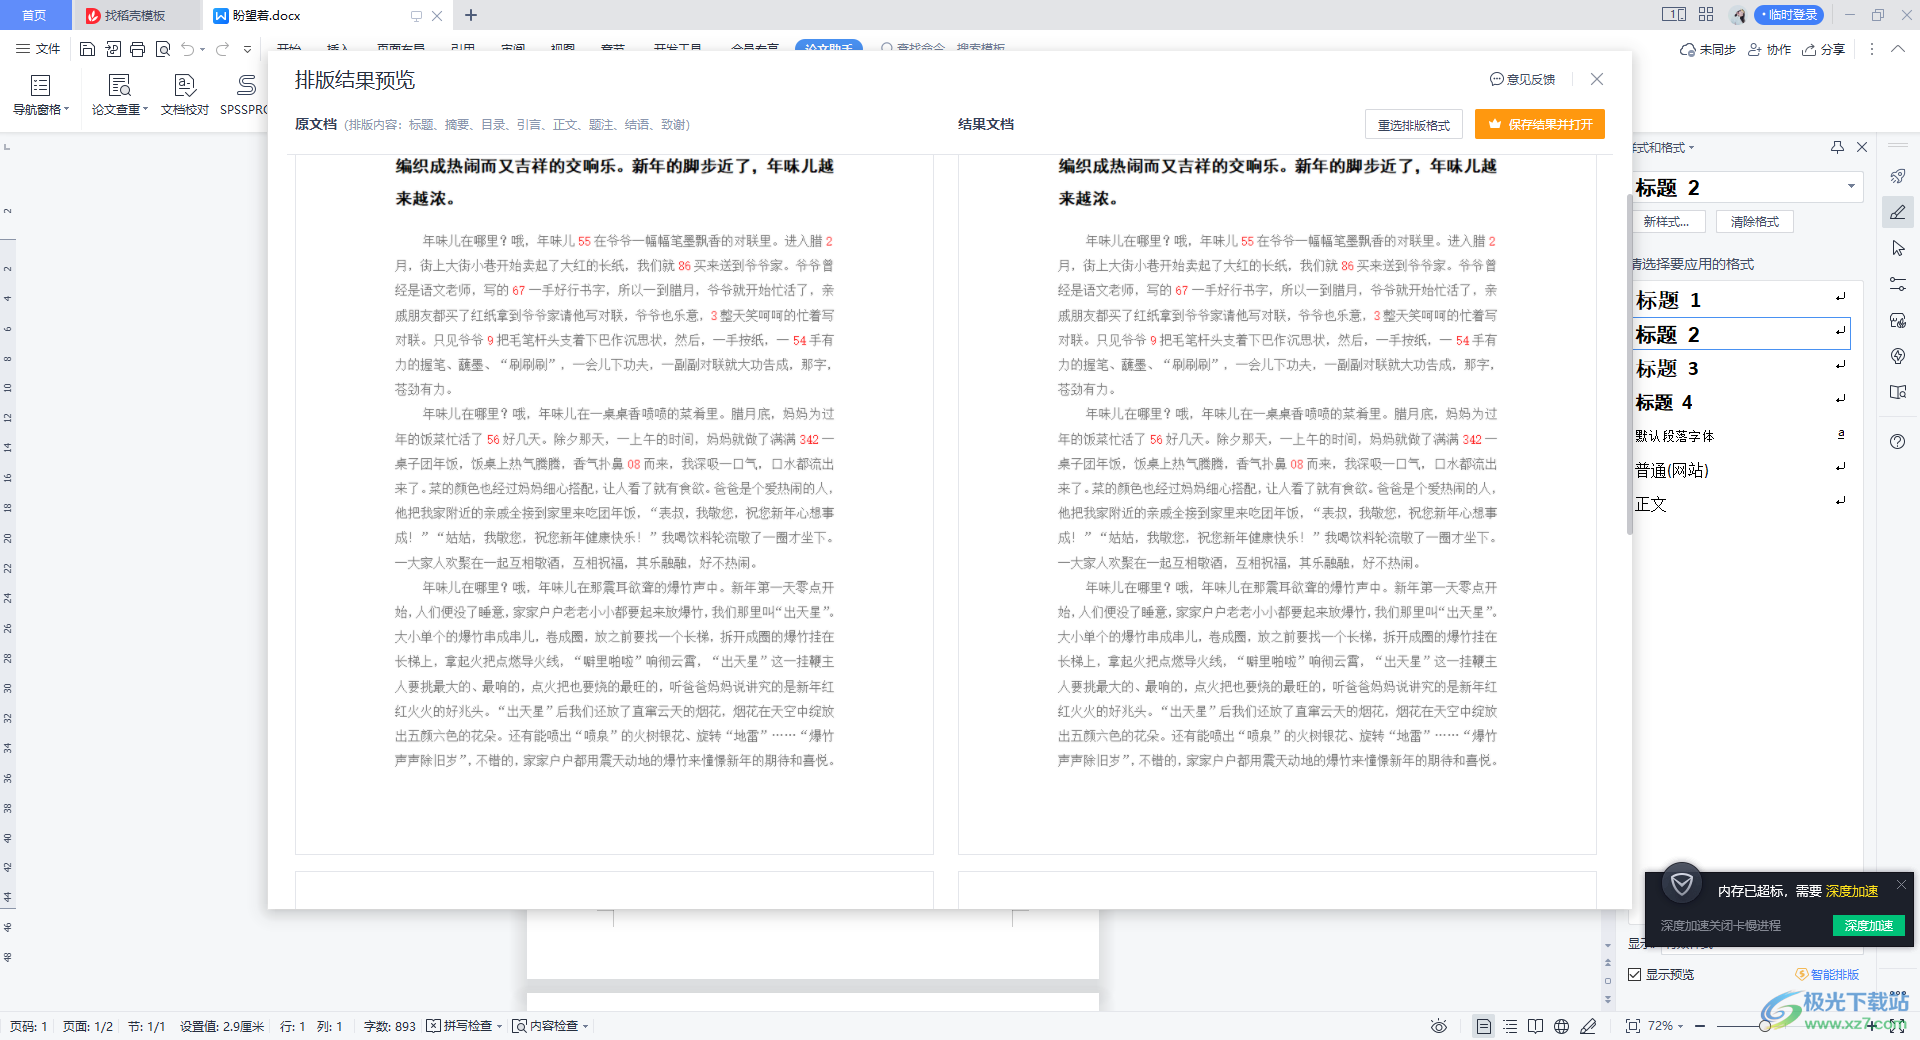Click the 字数: 893 word count
This screenshot has height=1040, width=1920.
(389, 1026)
